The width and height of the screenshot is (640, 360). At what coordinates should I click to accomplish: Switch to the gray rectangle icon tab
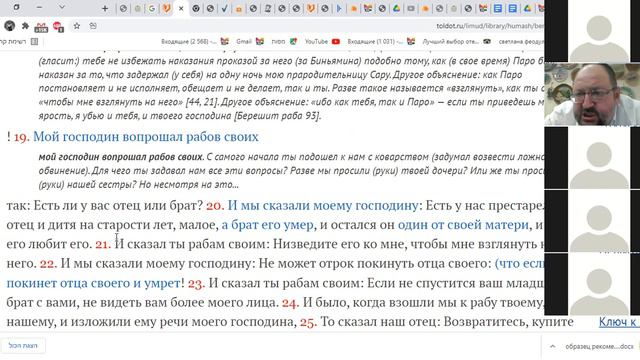(411, 8)
